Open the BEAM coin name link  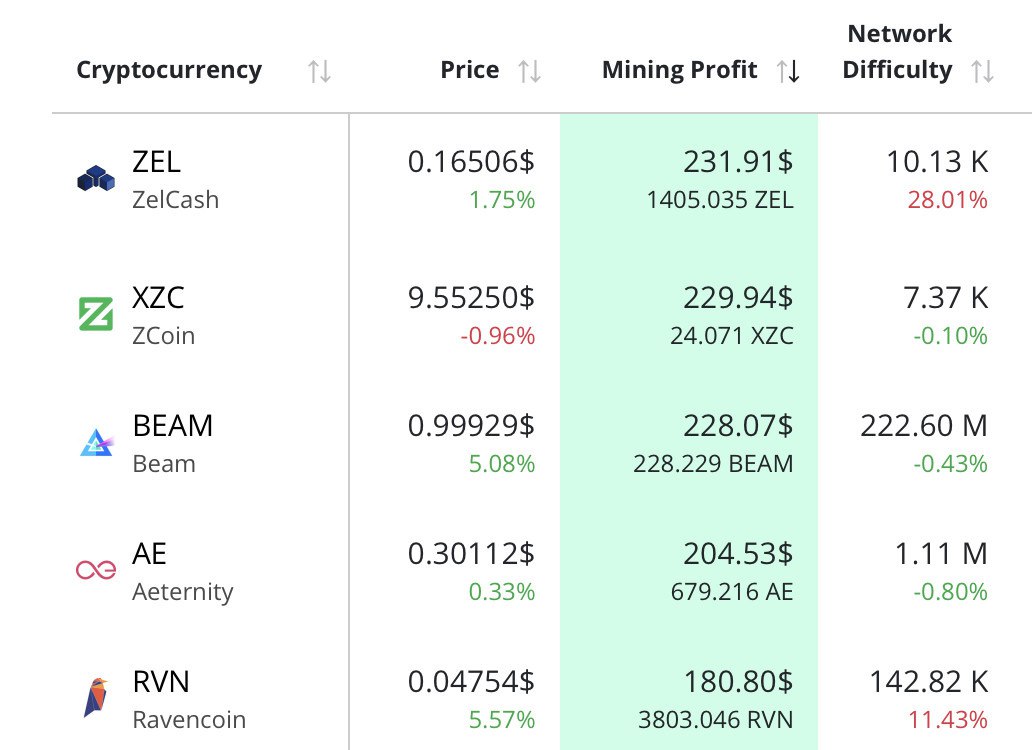point(173,426)
